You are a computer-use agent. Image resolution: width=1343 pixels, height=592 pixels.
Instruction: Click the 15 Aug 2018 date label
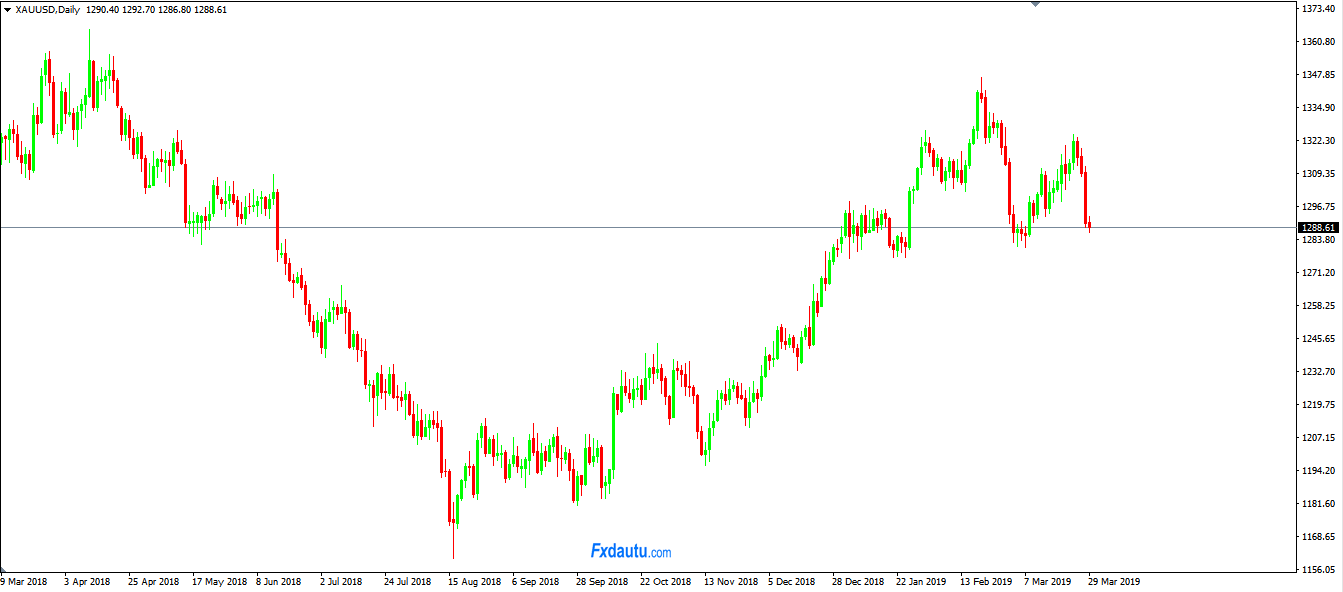pos(474,581)
